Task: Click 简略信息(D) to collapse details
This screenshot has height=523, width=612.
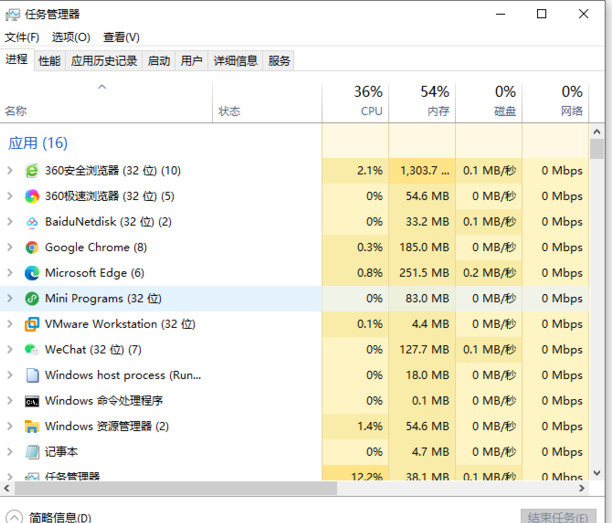Action: click(49, 518)
